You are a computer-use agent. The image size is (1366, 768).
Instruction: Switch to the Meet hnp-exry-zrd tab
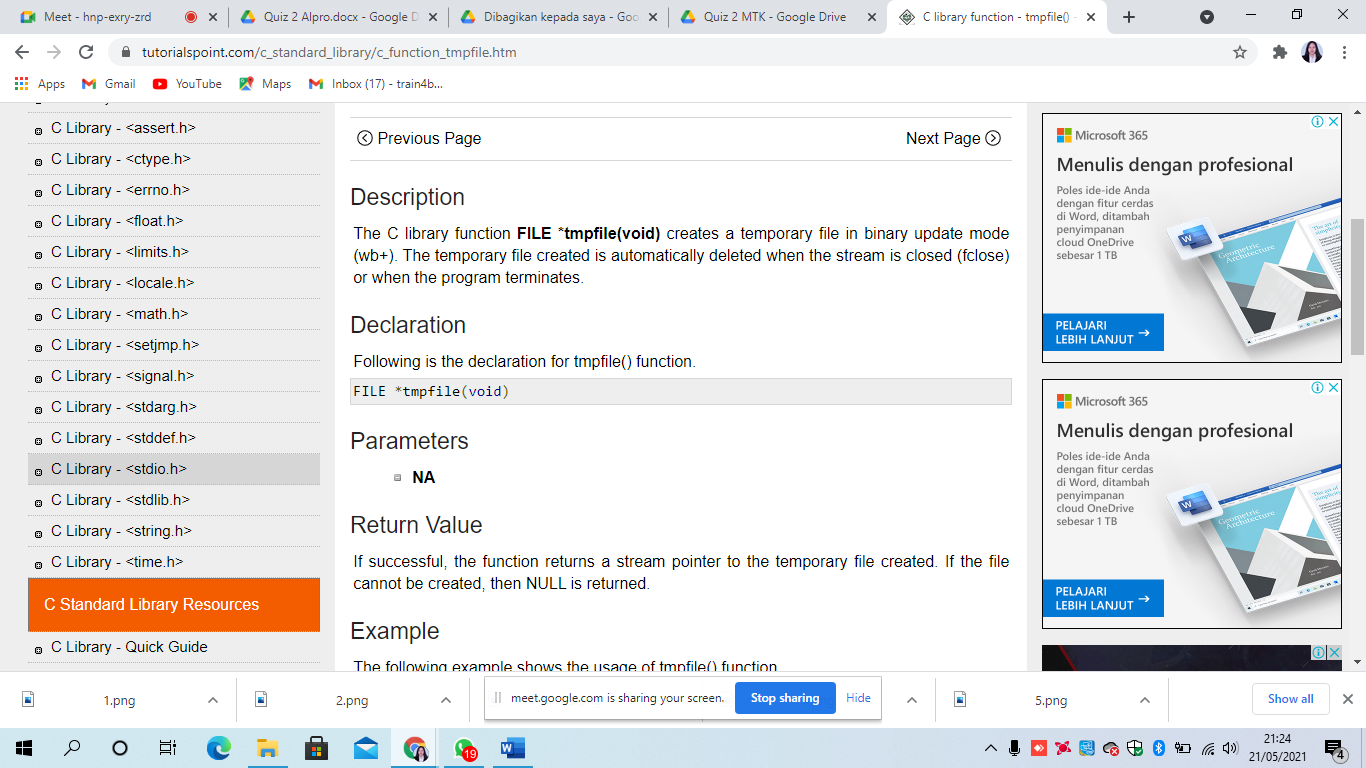pyautogui.click(x=95, y=17)
